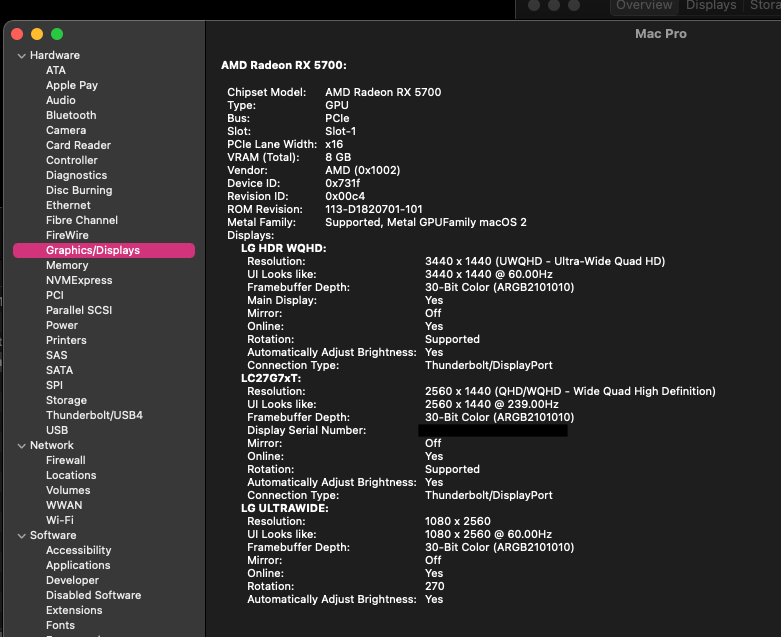Collapse the Software section chevron

pyautogui.click(x=21, y=536)
